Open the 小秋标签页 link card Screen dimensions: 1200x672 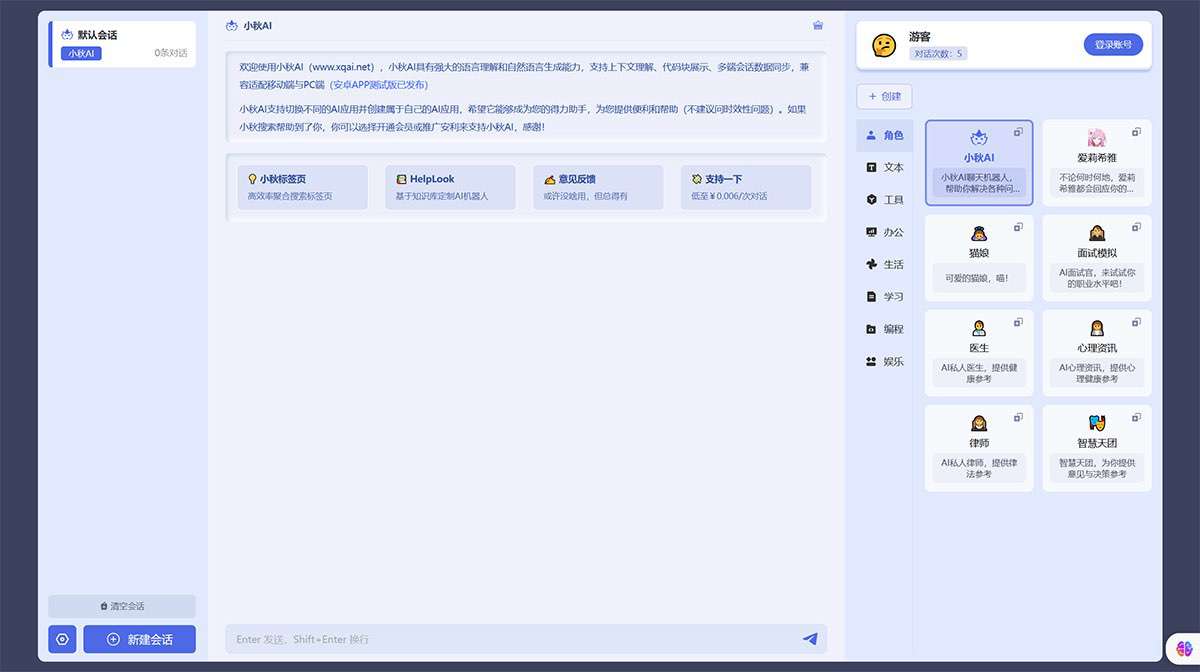(x=302, y=187)
